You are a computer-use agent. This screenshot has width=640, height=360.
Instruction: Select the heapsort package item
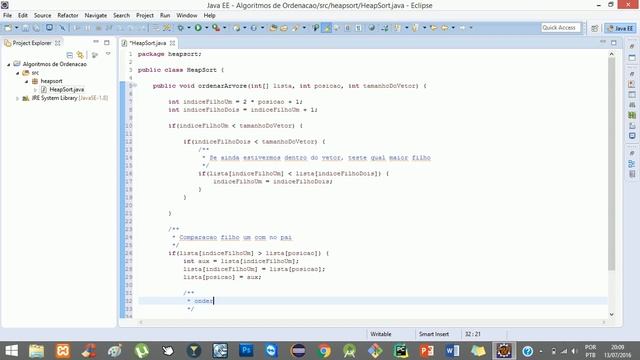[51, 81]
